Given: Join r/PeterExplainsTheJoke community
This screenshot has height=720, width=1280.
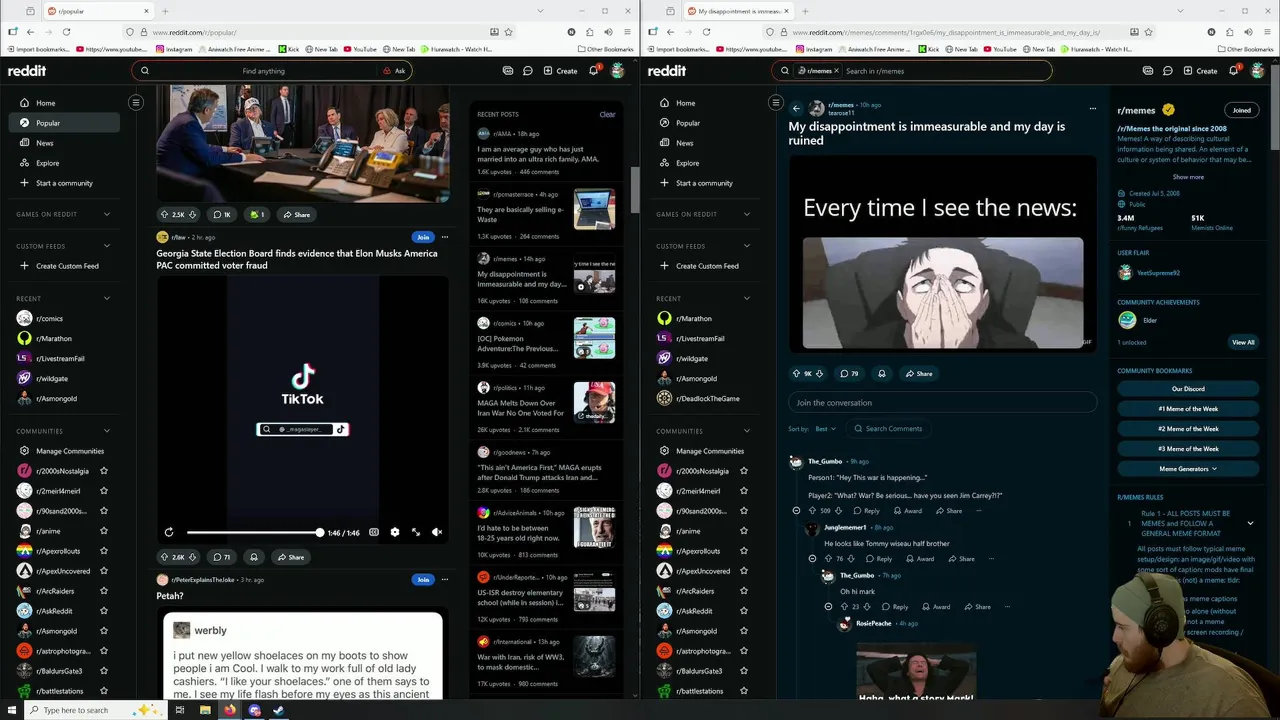Looking at the screenshot, I should coord(423,580).
